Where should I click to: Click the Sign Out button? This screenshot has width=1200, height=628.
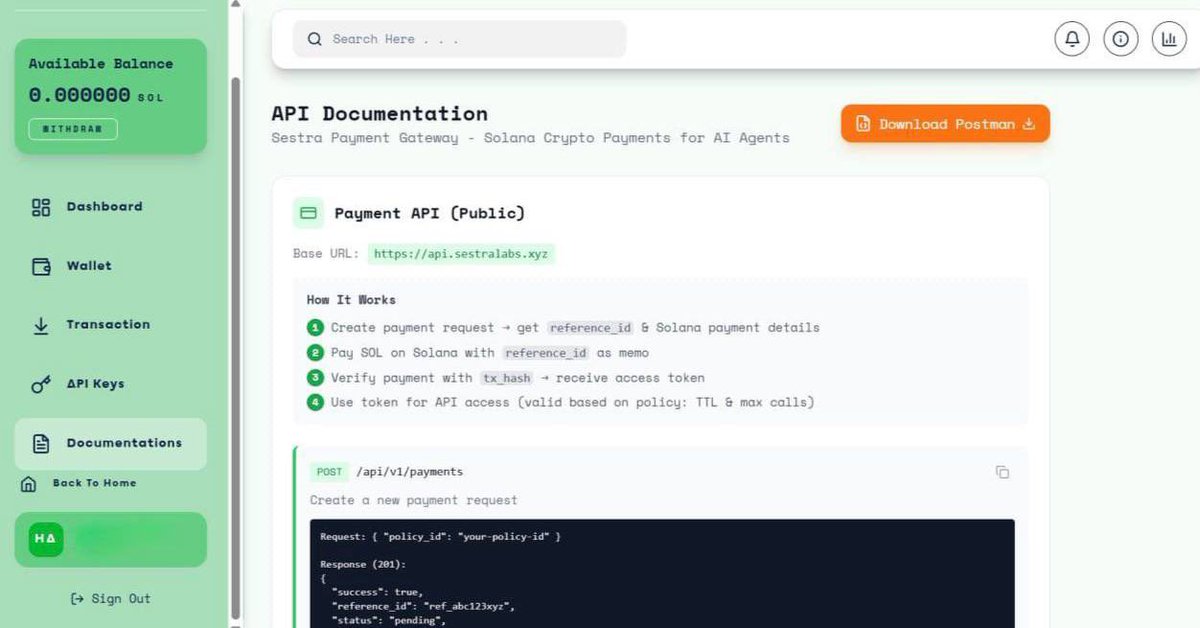pos(110,599)
